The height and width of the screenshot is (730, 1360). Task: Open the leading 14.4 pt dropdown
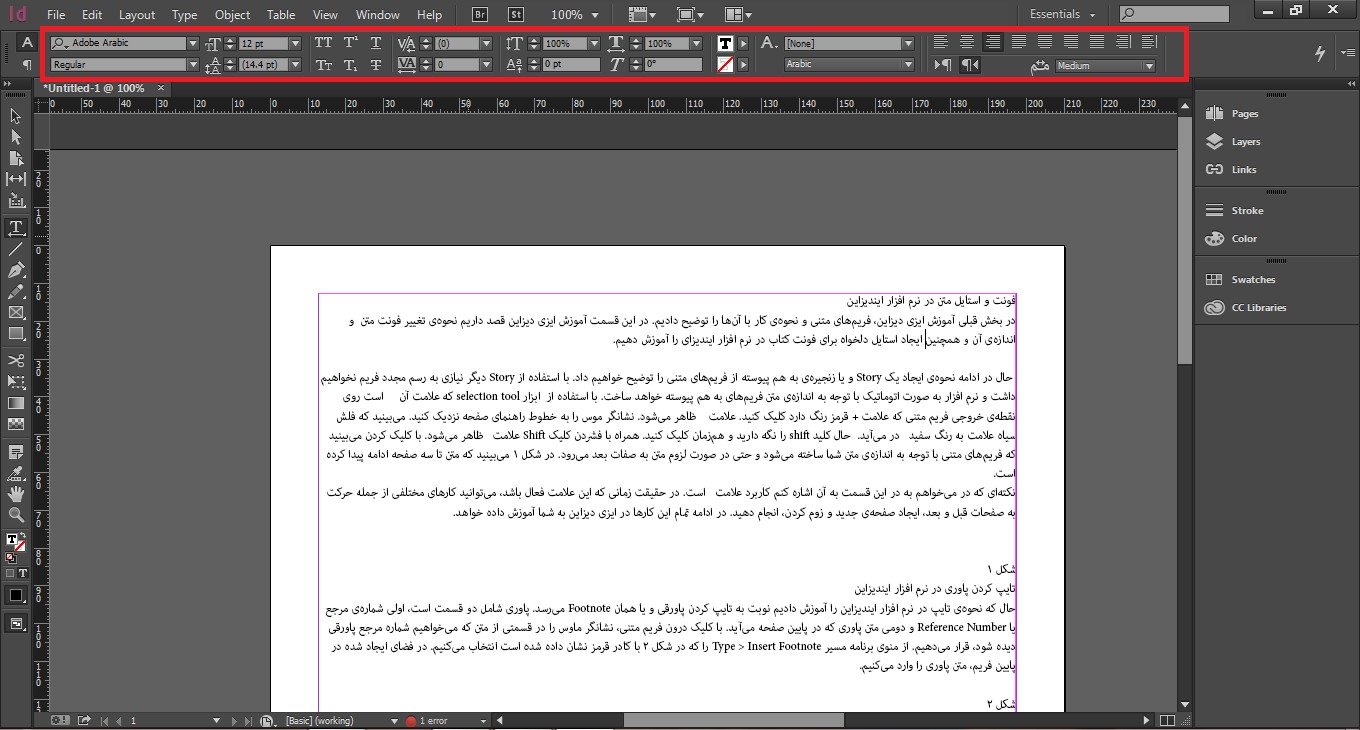point(295,65)
